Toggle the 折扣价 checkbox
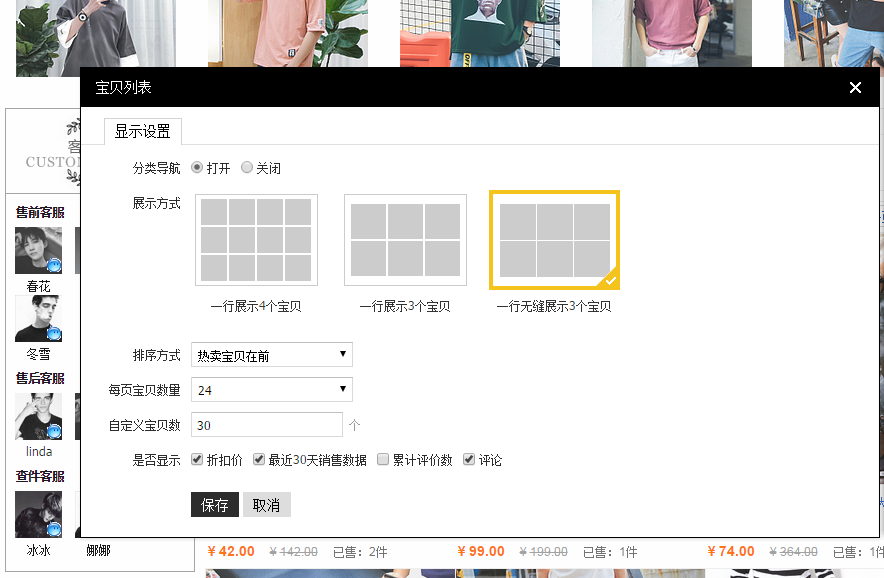The height and width of the screenshot is (578, 884). pyautogui.click(x=197, y=460)
